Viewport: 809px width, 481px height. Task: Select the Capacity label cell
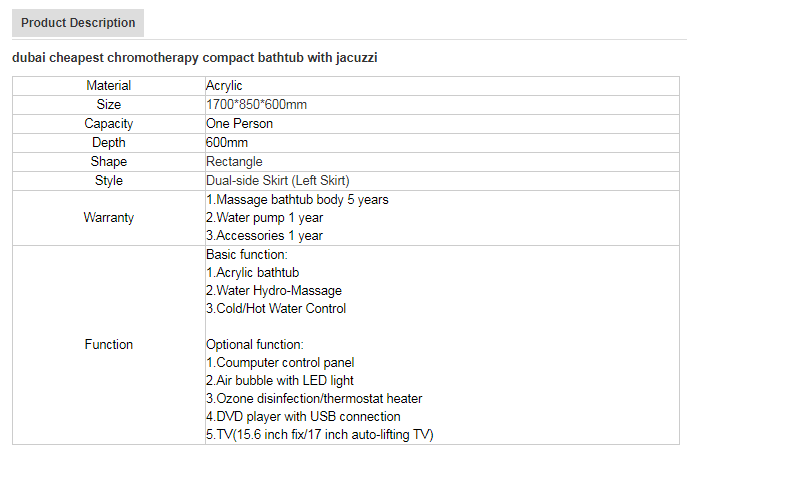[x=108, y=124]
